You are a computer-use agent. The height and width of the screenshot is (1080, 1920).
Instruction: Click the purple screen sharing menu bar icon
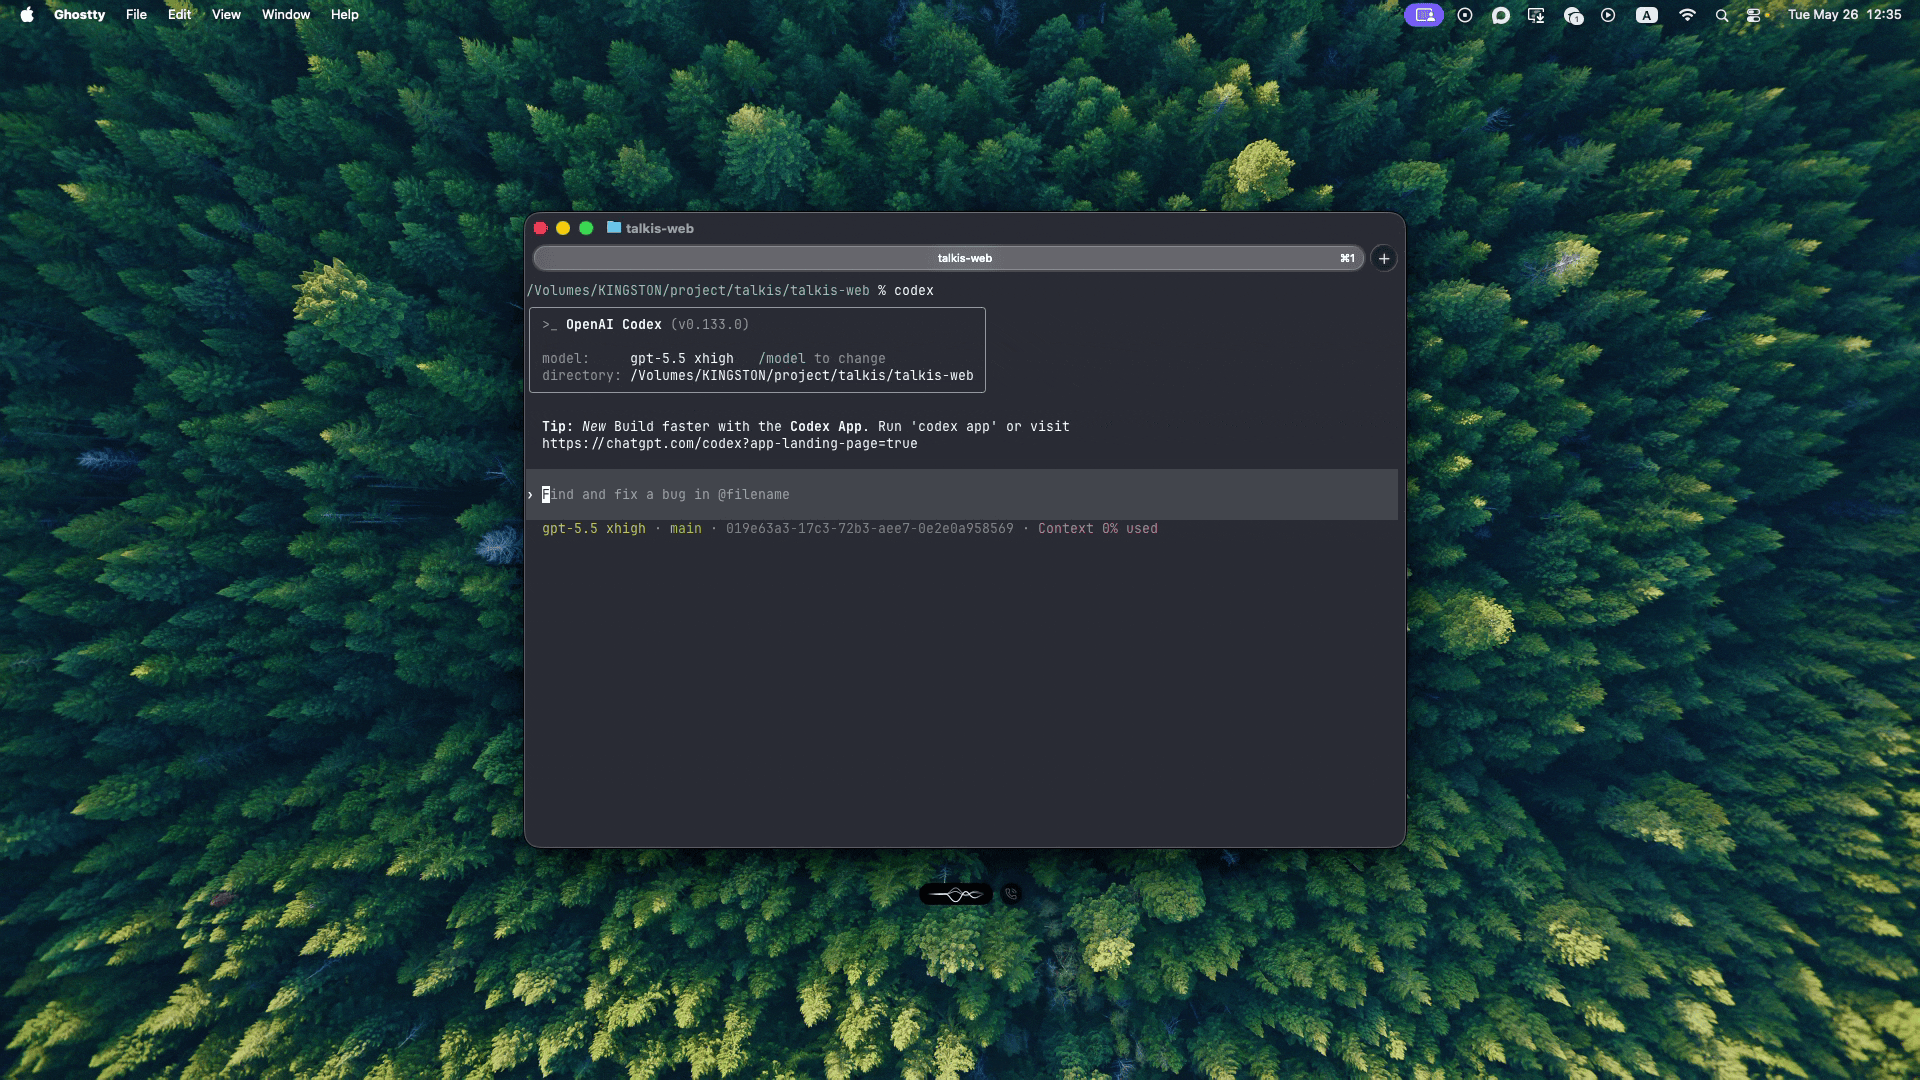(1424, 15)
